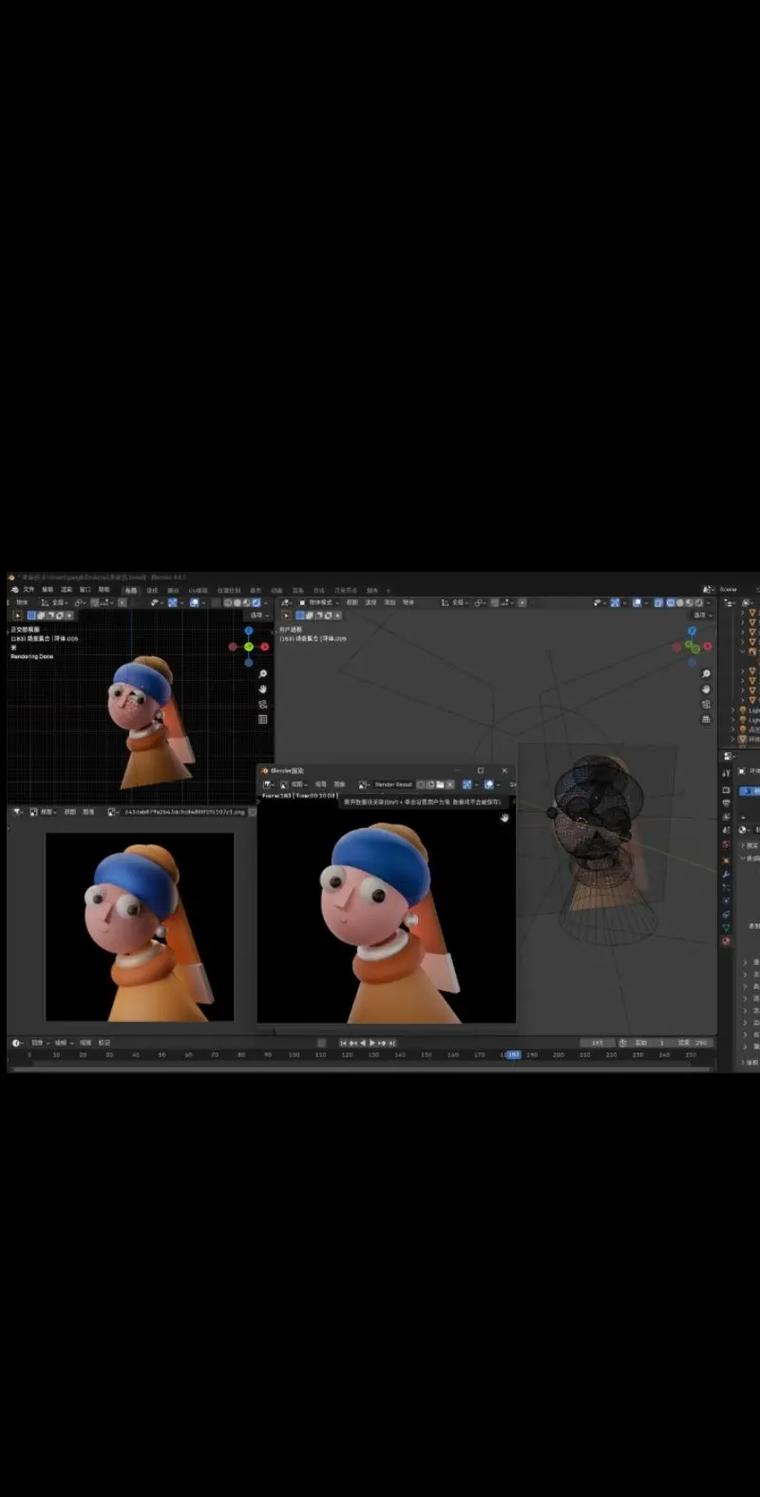Image resolution: width=760 pixels, height=1497 pixels.
Task: Click X unlink icon beside Render Result
Action: (451, 784)
